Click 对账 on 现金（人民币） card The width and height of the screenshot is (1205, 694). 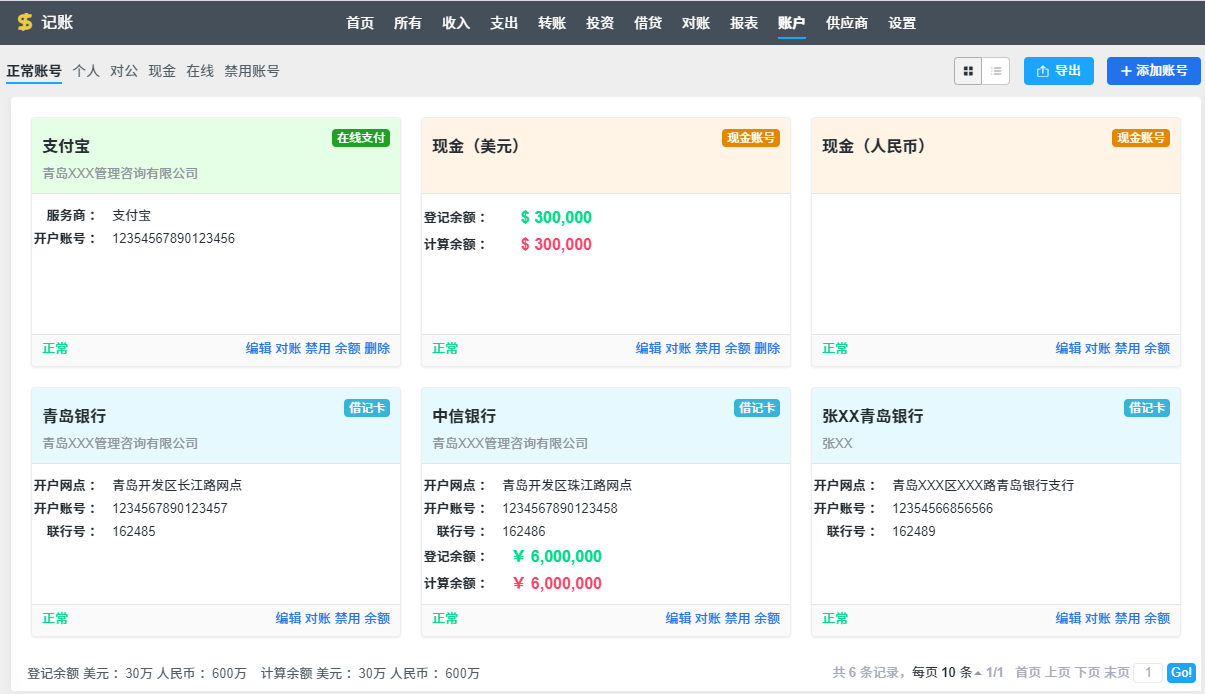point(1098,349)
